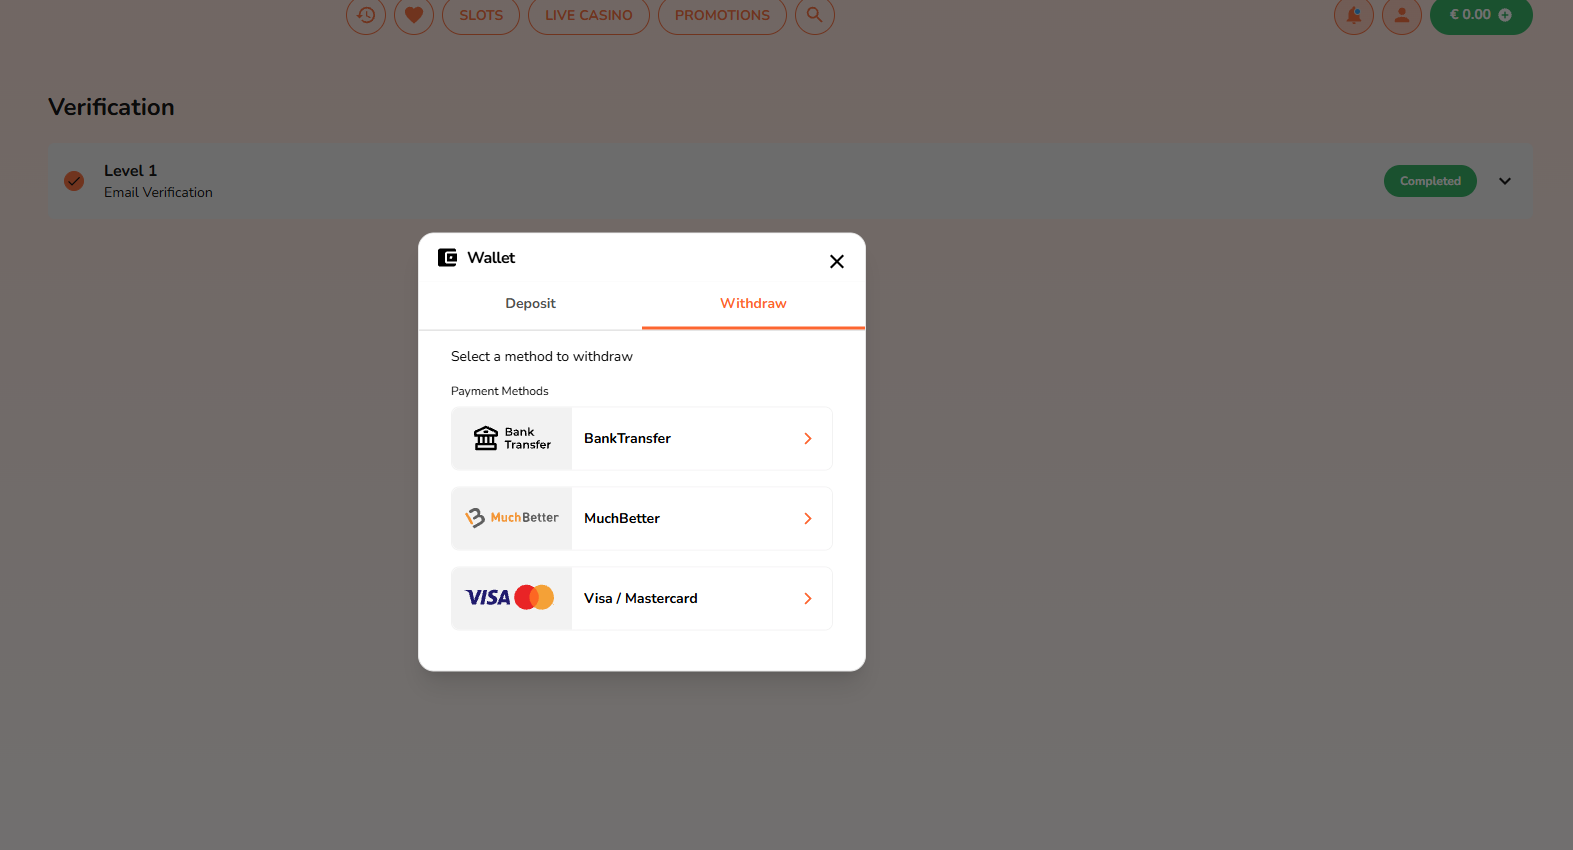The image size is (1573, 850).
Task: Click the € 0.00 balance button
Action: (x=1481, y=15)
